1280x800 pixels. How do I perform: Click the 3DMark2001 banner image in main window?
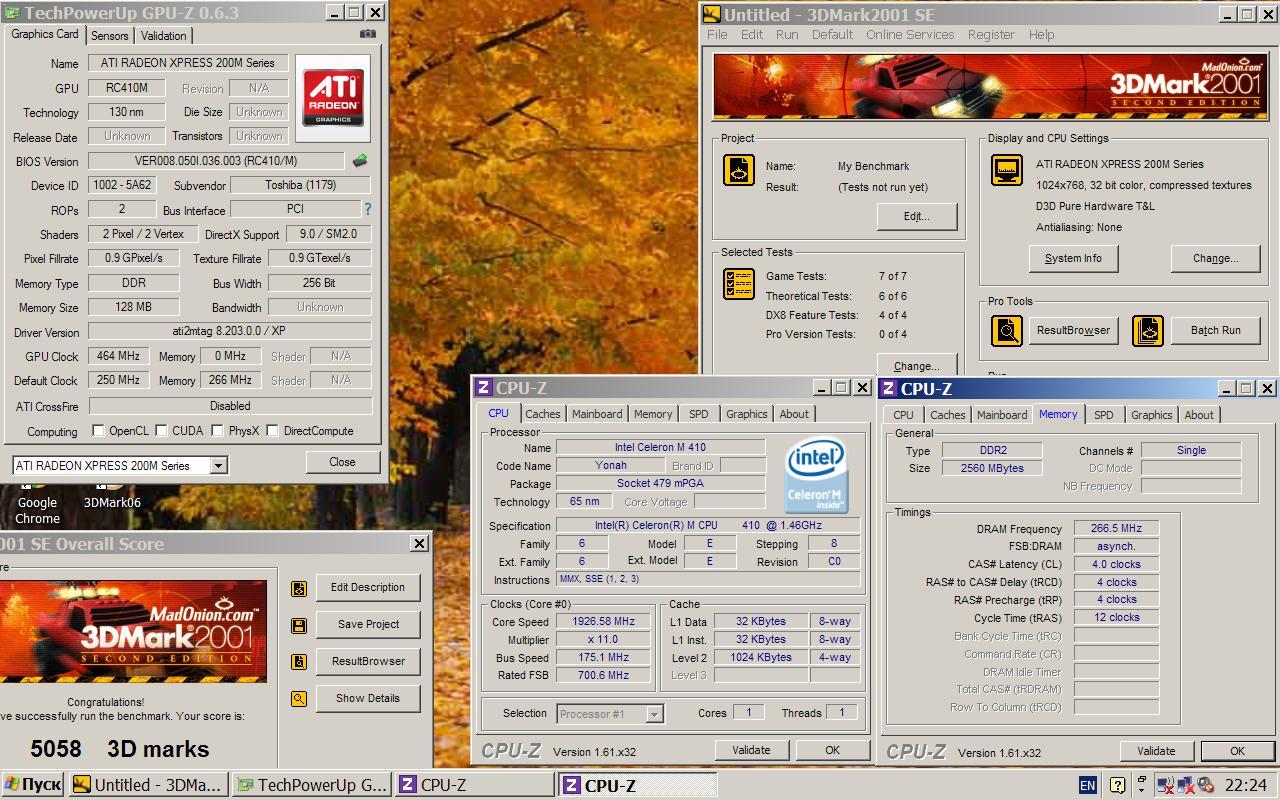click(988, 87)
